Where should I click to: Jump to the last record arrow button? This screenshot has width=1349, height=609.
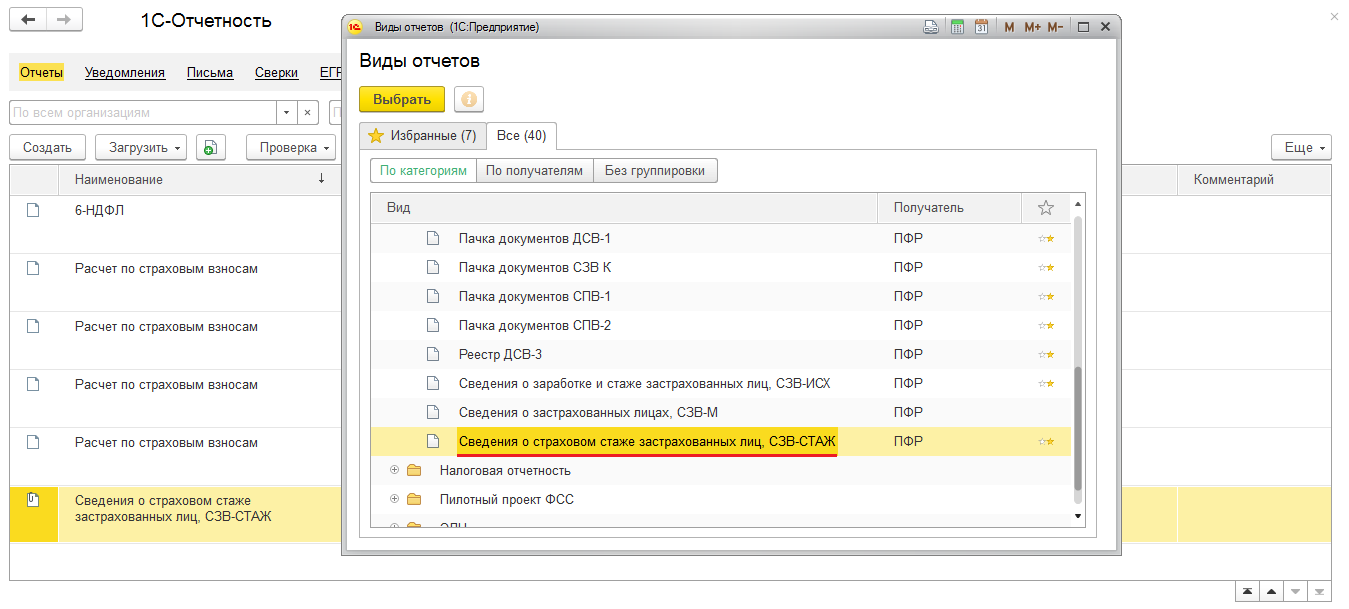coord(1320,592)
